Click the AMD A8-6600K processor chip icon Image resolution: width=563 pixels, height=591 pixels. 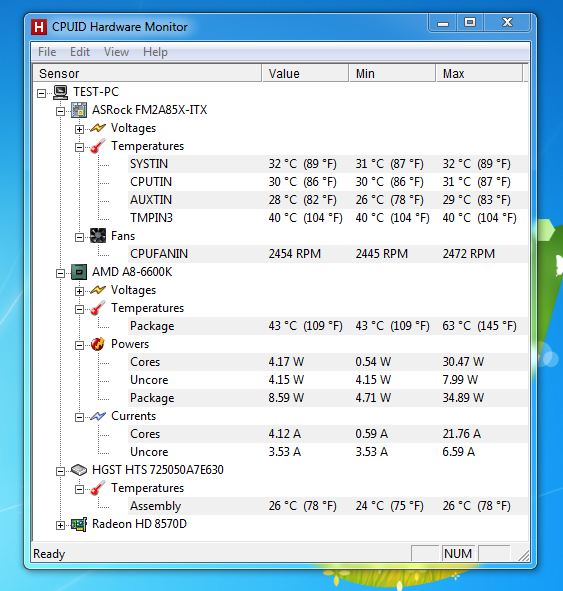[79, 272]
